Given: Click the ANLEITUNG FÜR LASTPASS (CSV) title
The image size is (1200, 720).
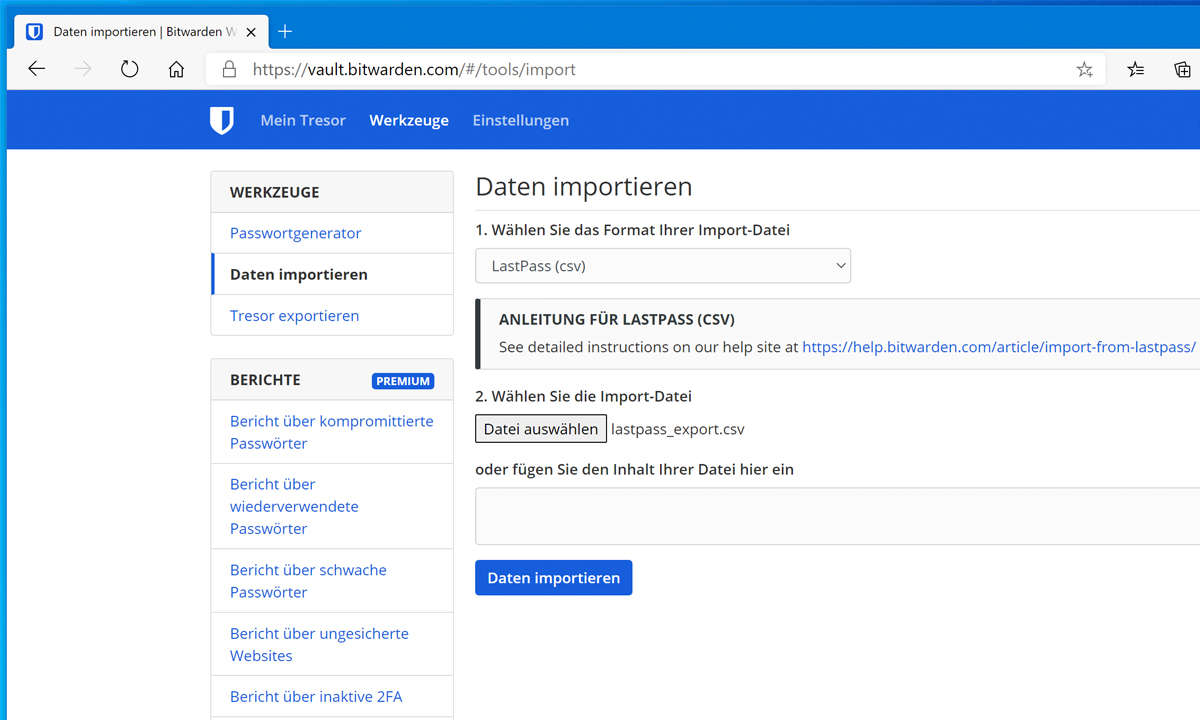Looking at the screenshot, I should (617, 320).
